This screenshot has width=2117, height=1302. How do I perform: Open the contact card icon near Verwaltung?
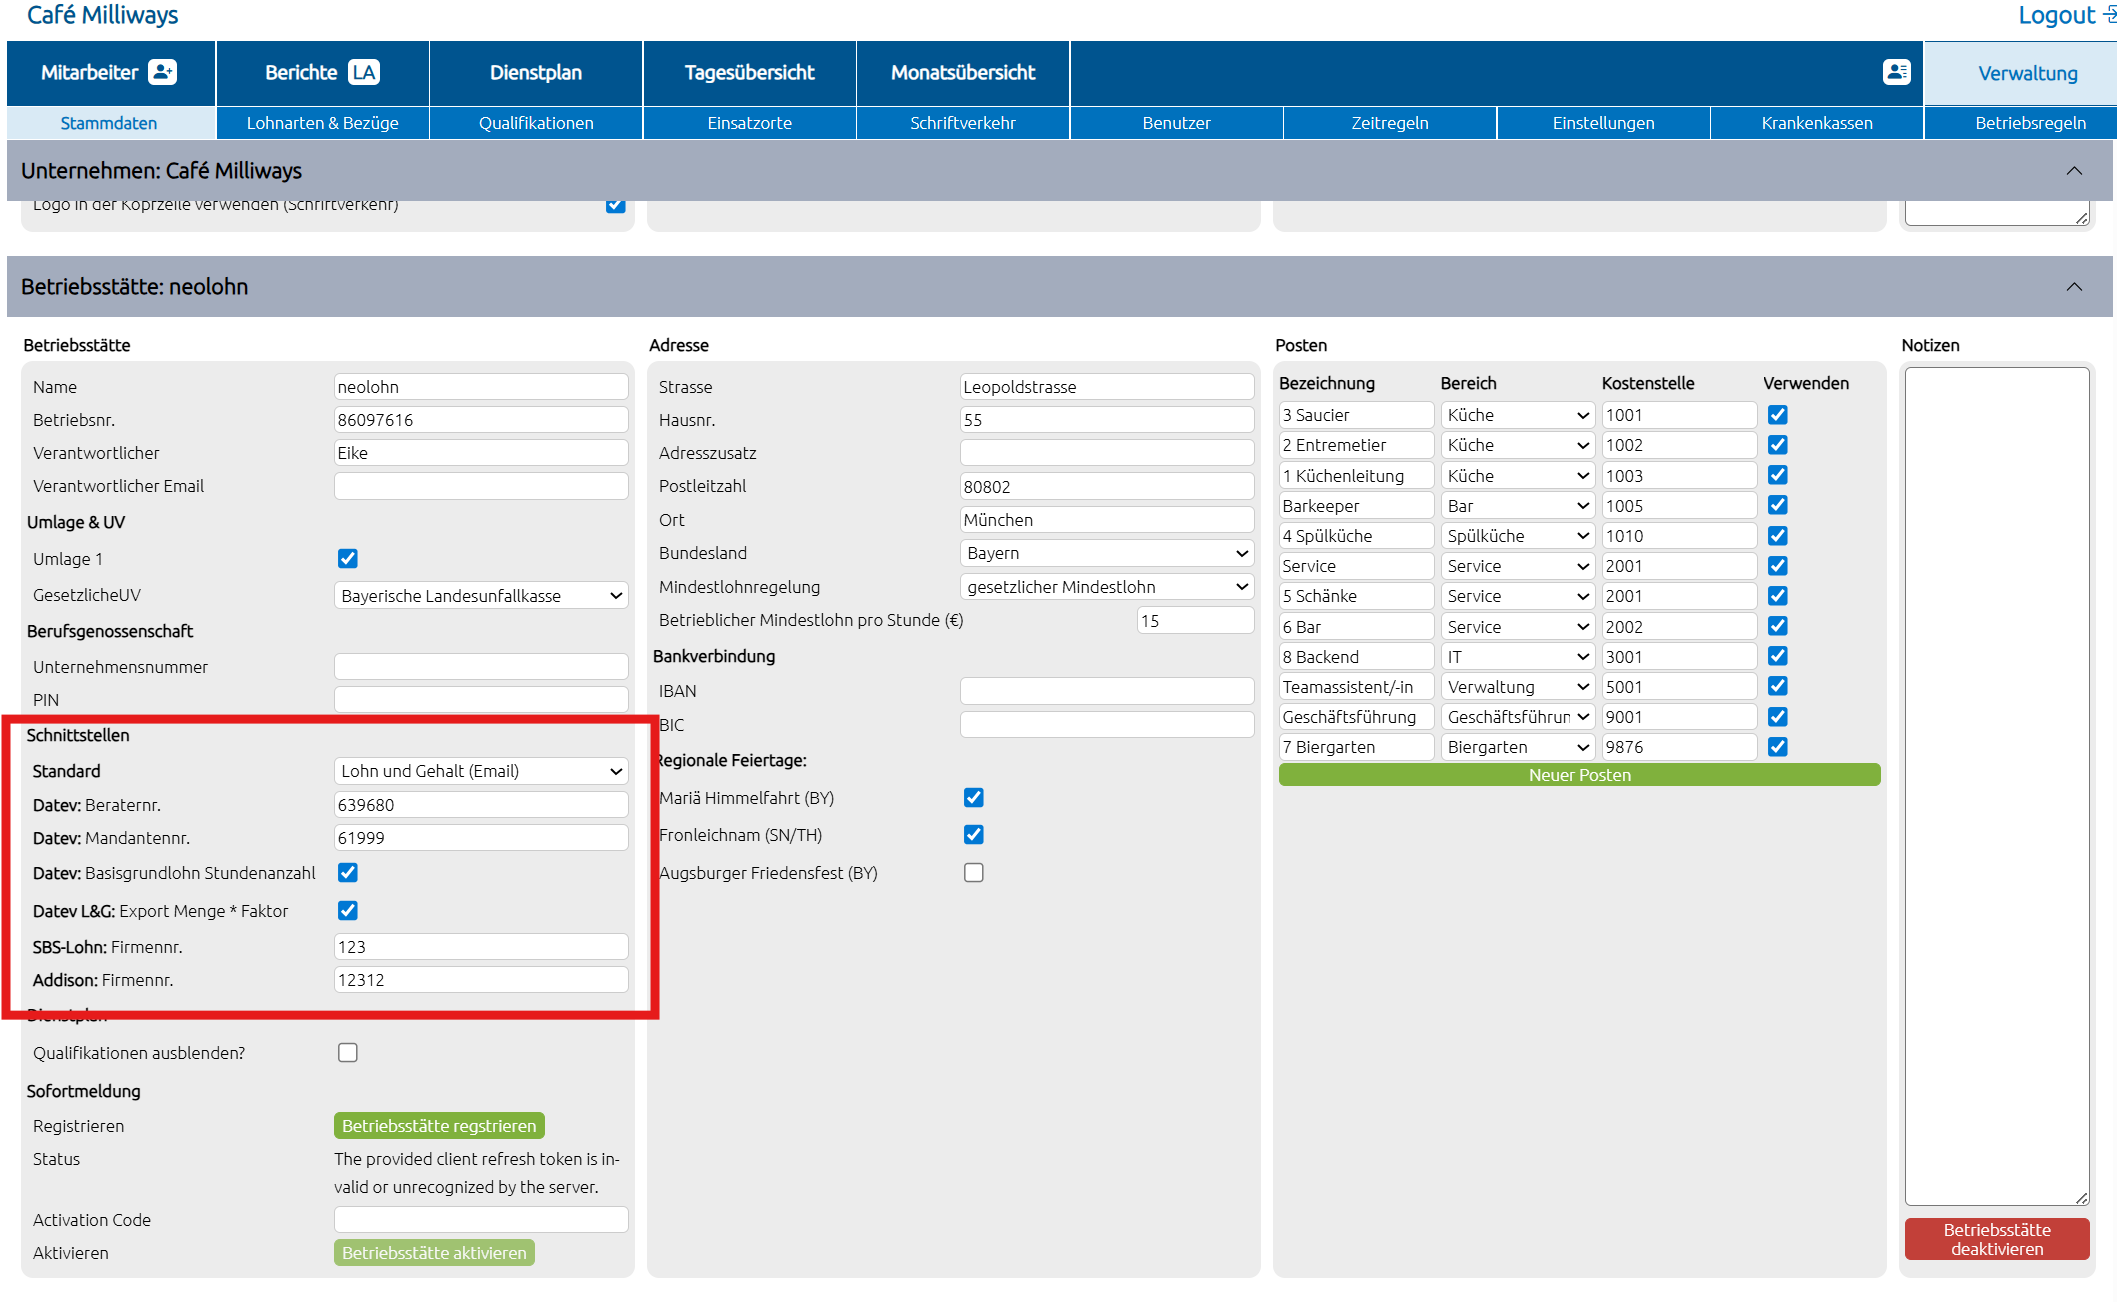[x=1896, y=72]
